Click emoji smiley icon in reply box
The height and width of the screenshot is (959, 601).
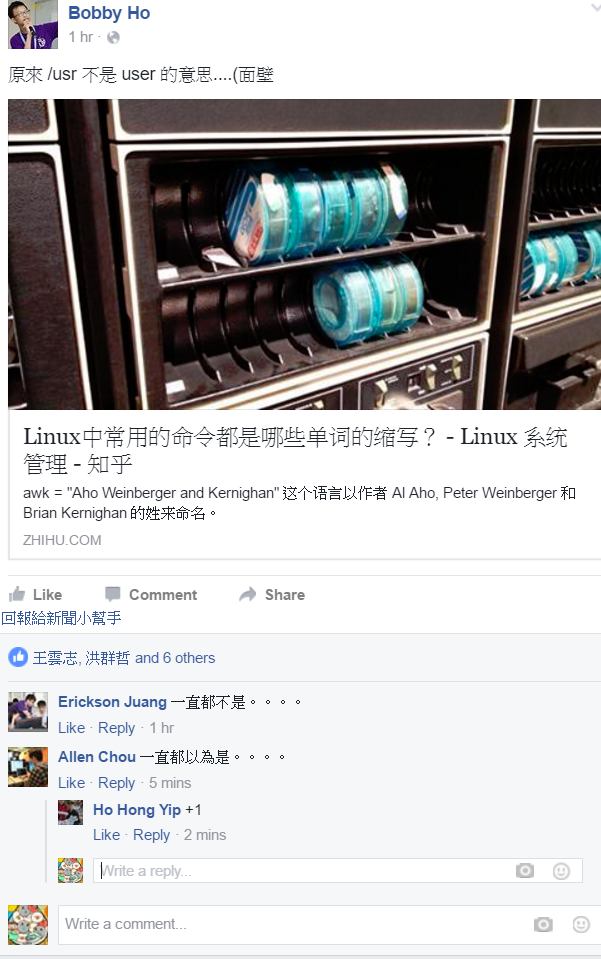pyautogui.click(x=561, y=870)
